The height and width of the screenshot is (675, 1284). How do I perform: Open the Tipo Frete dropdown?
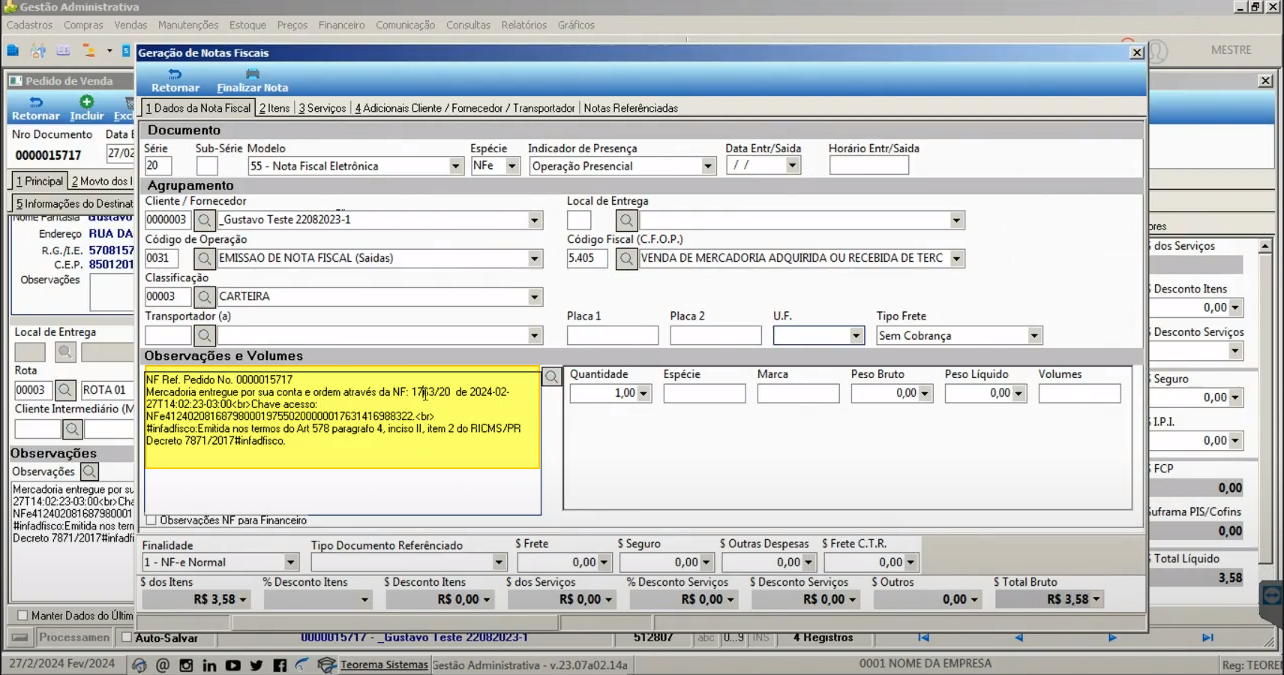[x=1034, y=336]
